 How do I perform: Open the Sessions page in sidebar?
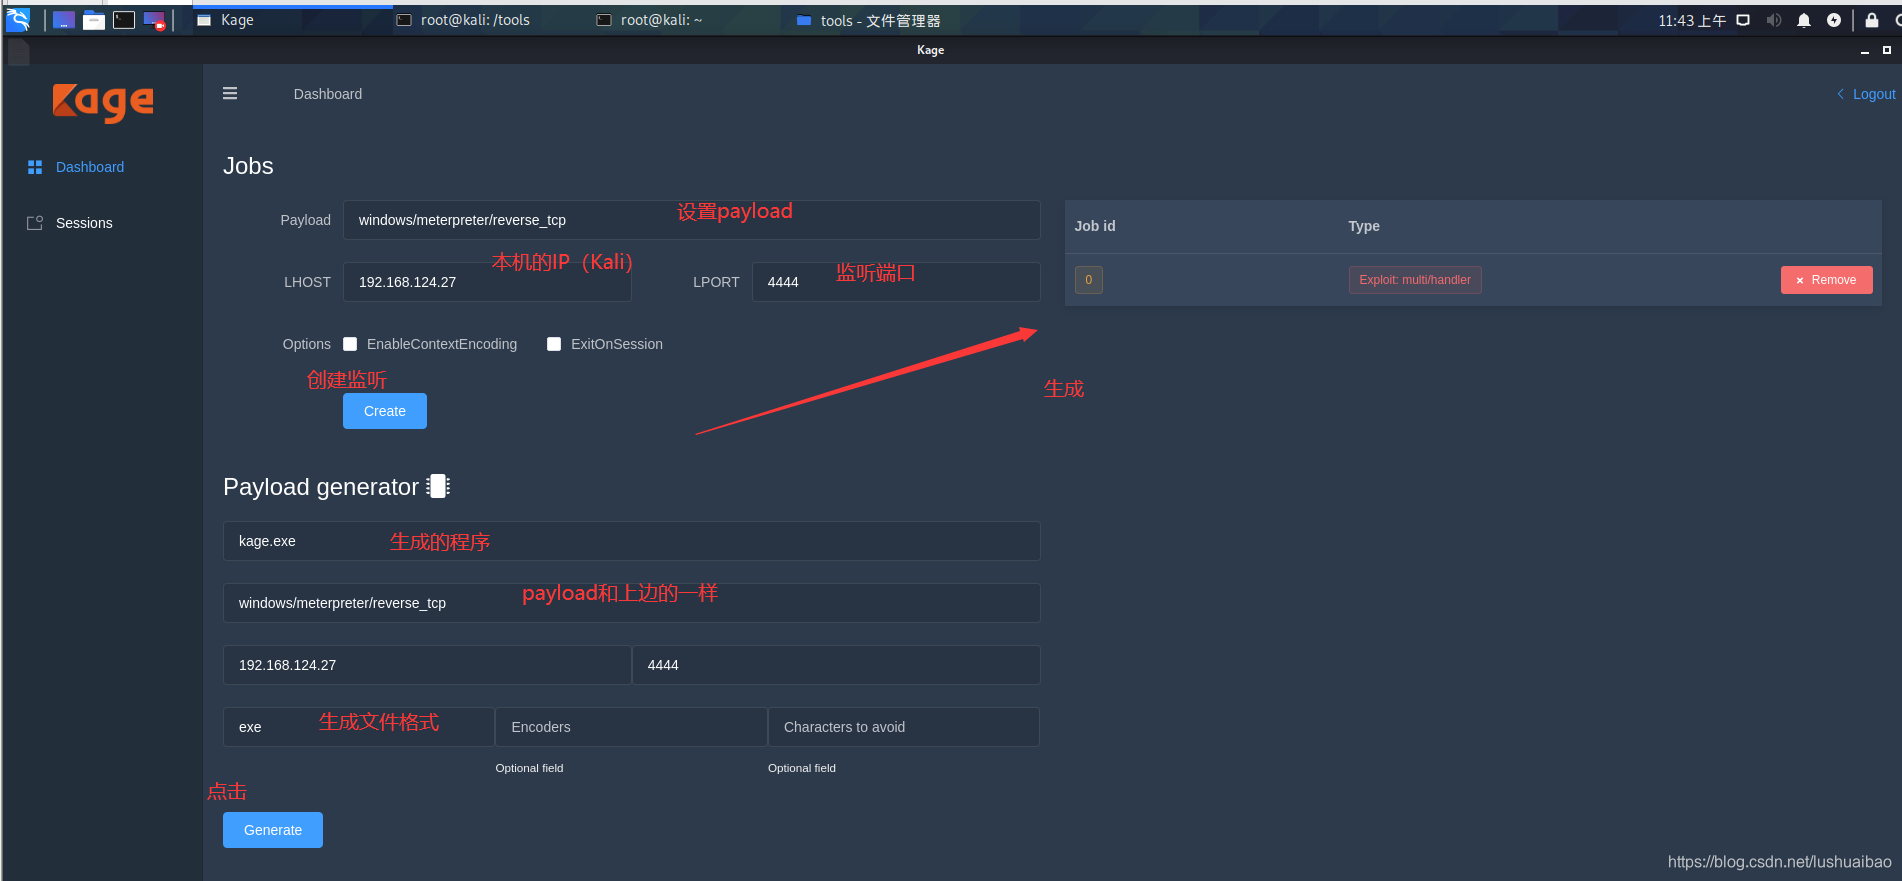(x=84, y=223)
